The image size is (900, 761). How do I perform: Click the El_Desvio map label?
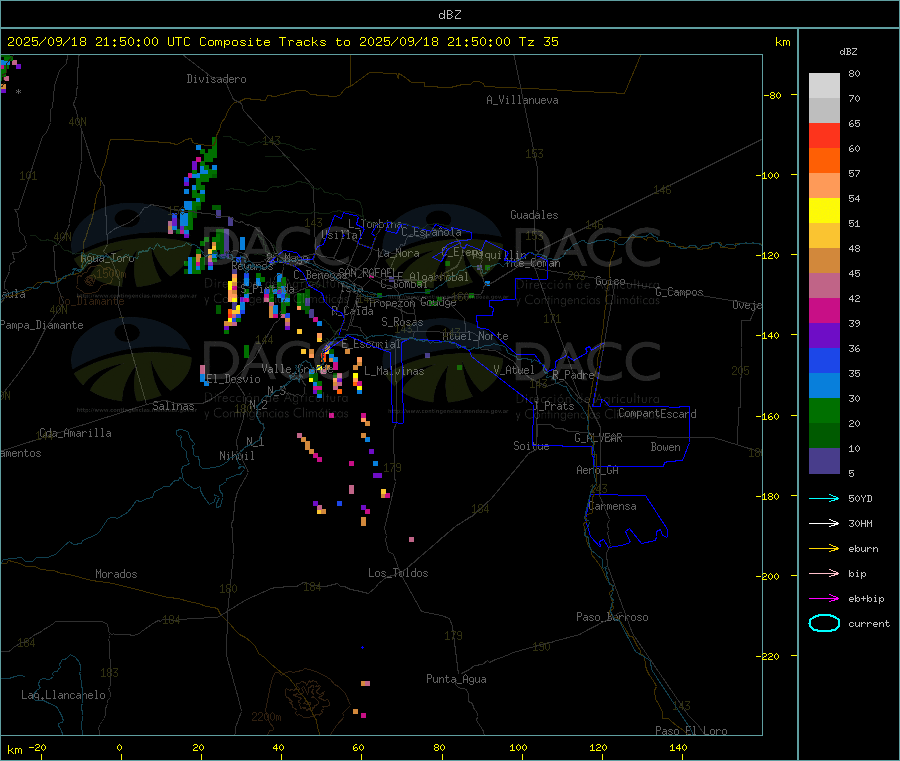click(x=233, y=379)
